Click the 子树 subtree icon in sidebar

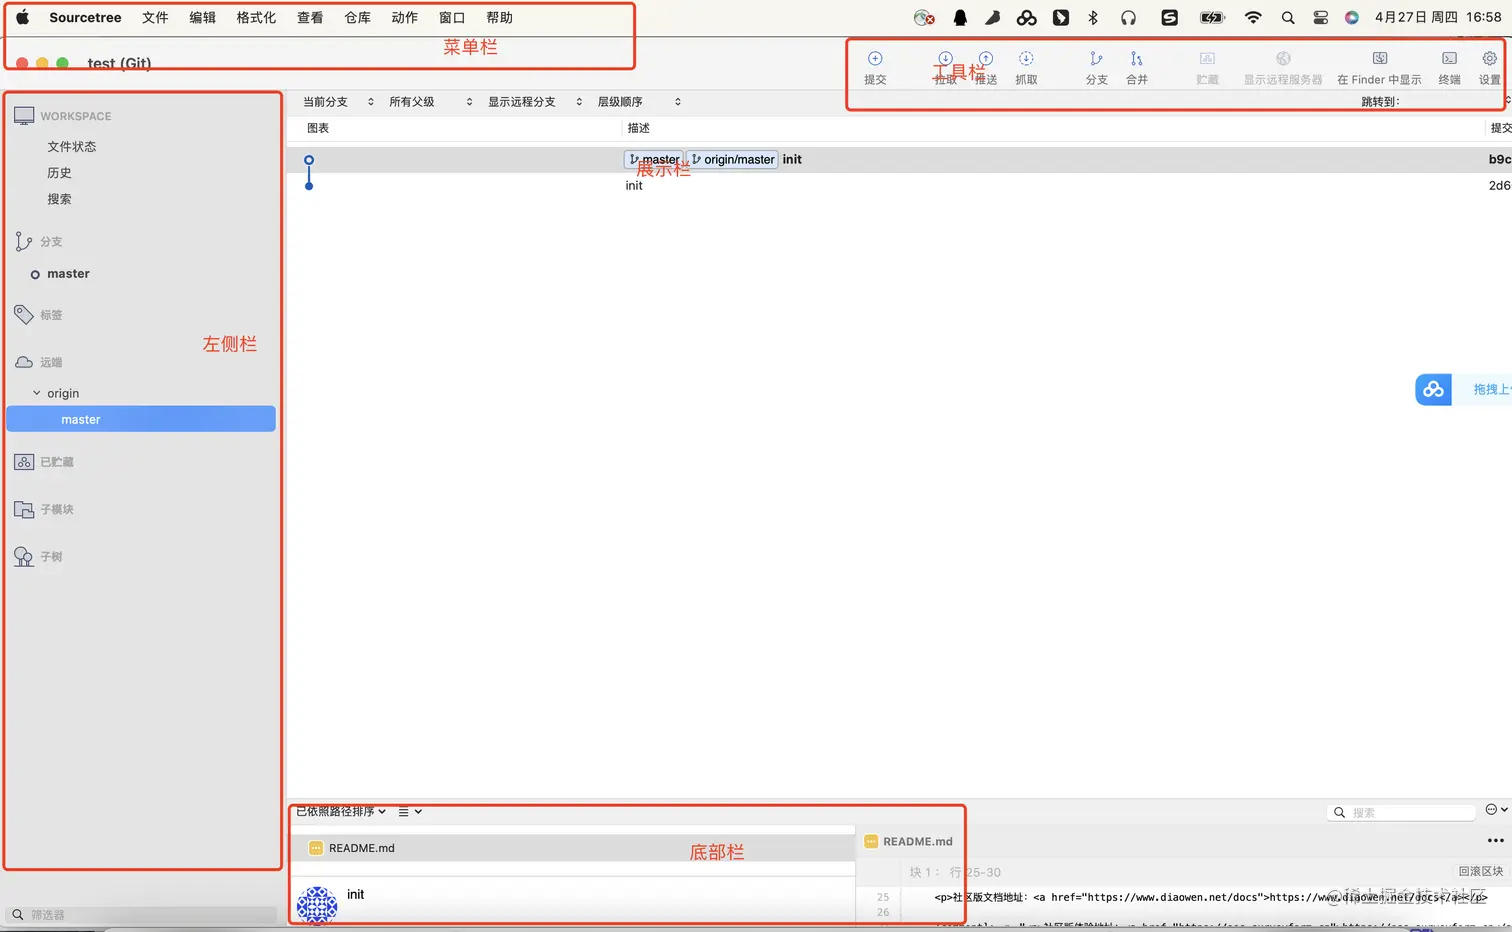tap(24, 557)
